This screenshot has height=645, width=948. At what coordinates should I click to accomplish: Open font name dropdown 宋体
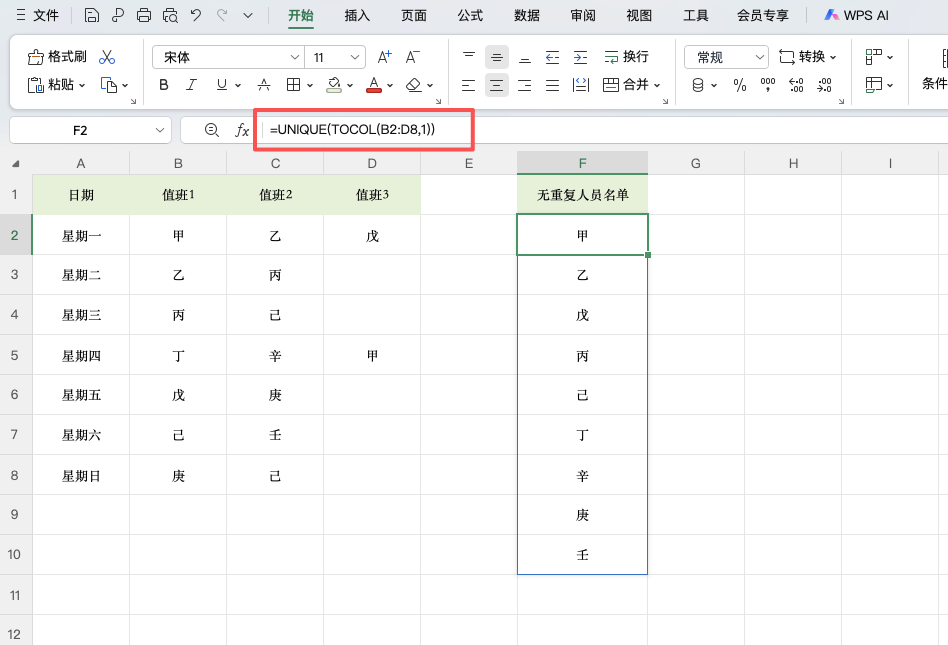tap(294, 57)
